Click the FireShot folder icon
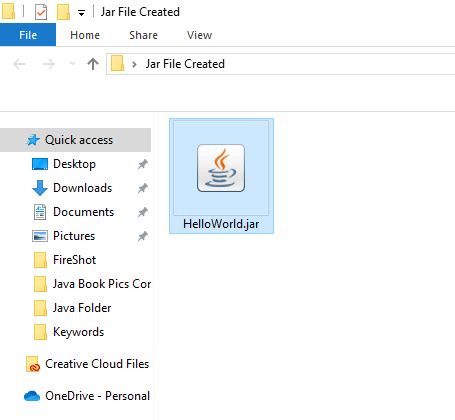Screen dimensions: 455x420 click(40, 260)
